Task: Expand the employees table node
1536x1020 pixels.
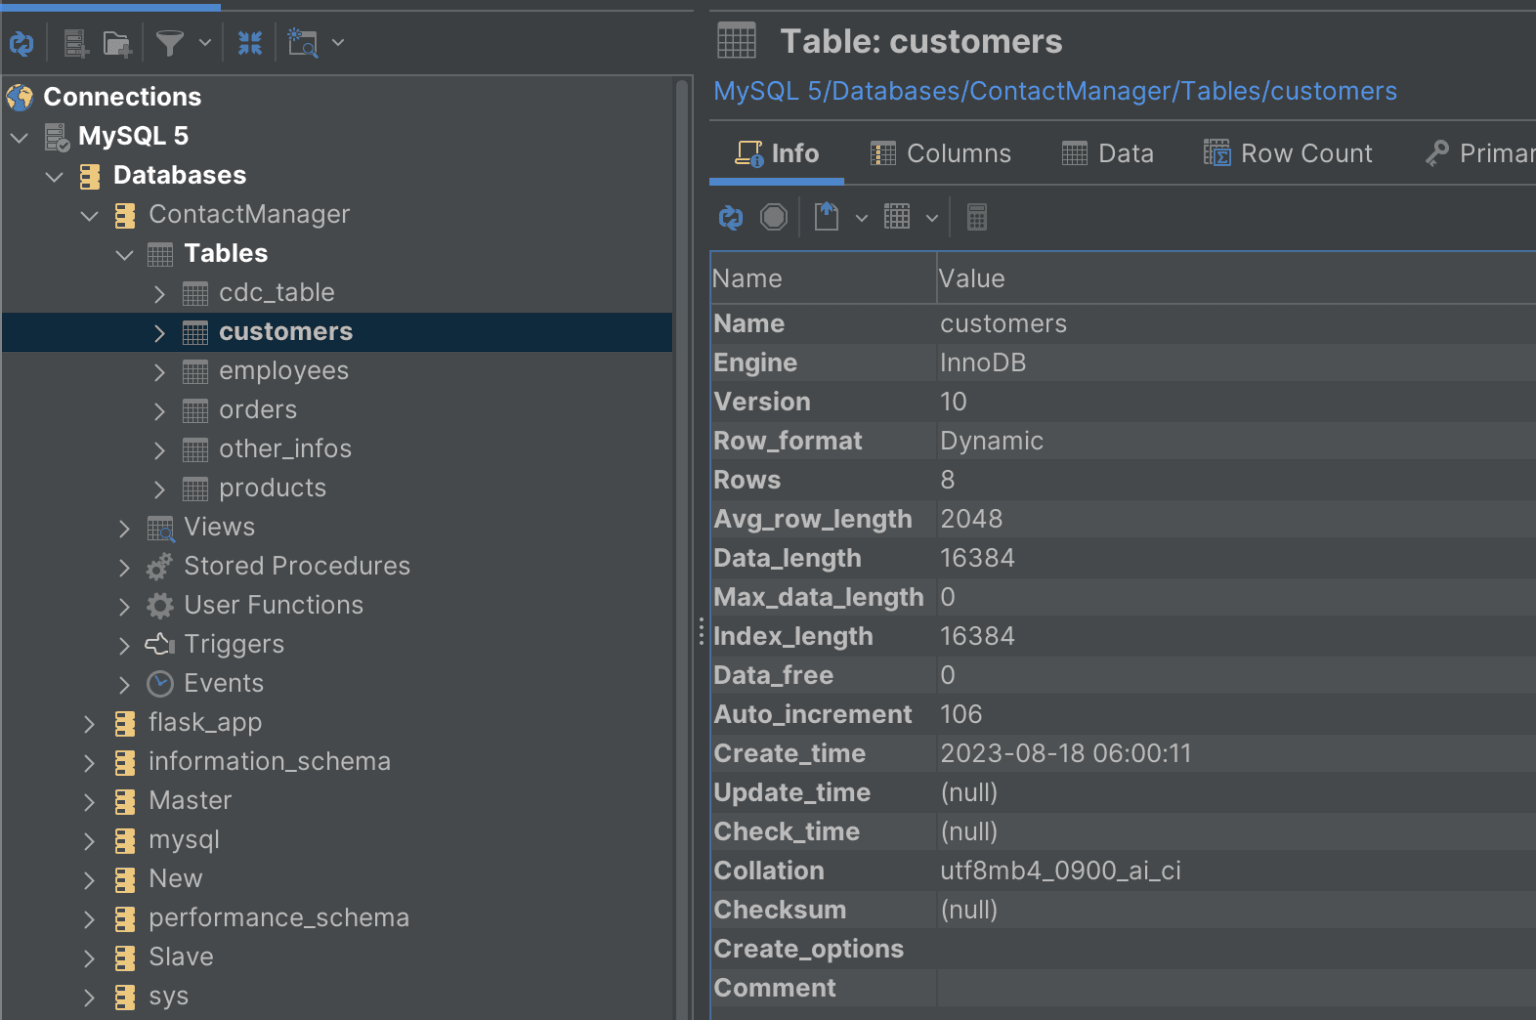Action: click(159, 372)
